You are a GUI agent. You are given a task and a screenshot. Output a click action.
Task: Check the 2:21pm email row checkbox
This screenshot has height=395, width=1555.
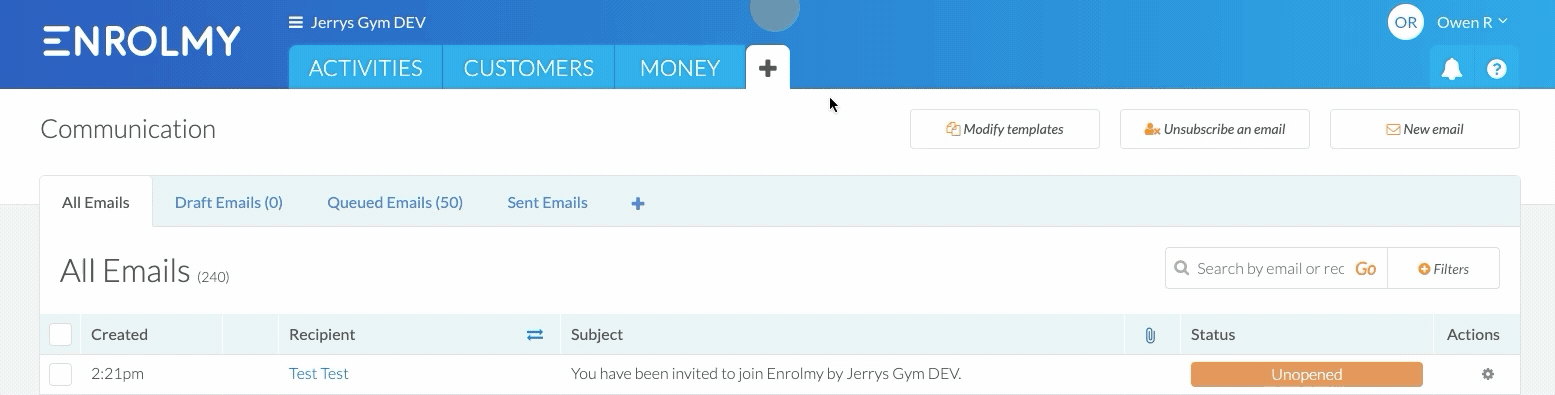[x=60, y=374]
